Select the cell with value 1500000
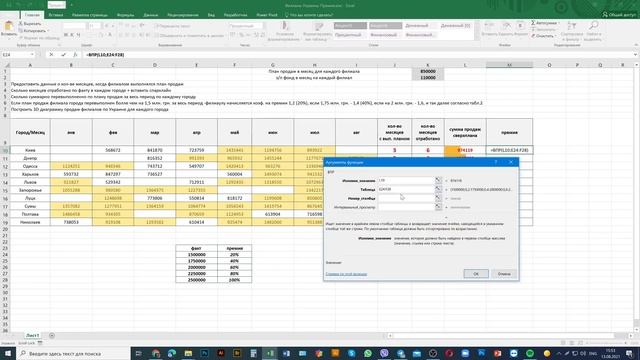Image resolution: width=640 pixels, height=360 pixels. [196, 254]
